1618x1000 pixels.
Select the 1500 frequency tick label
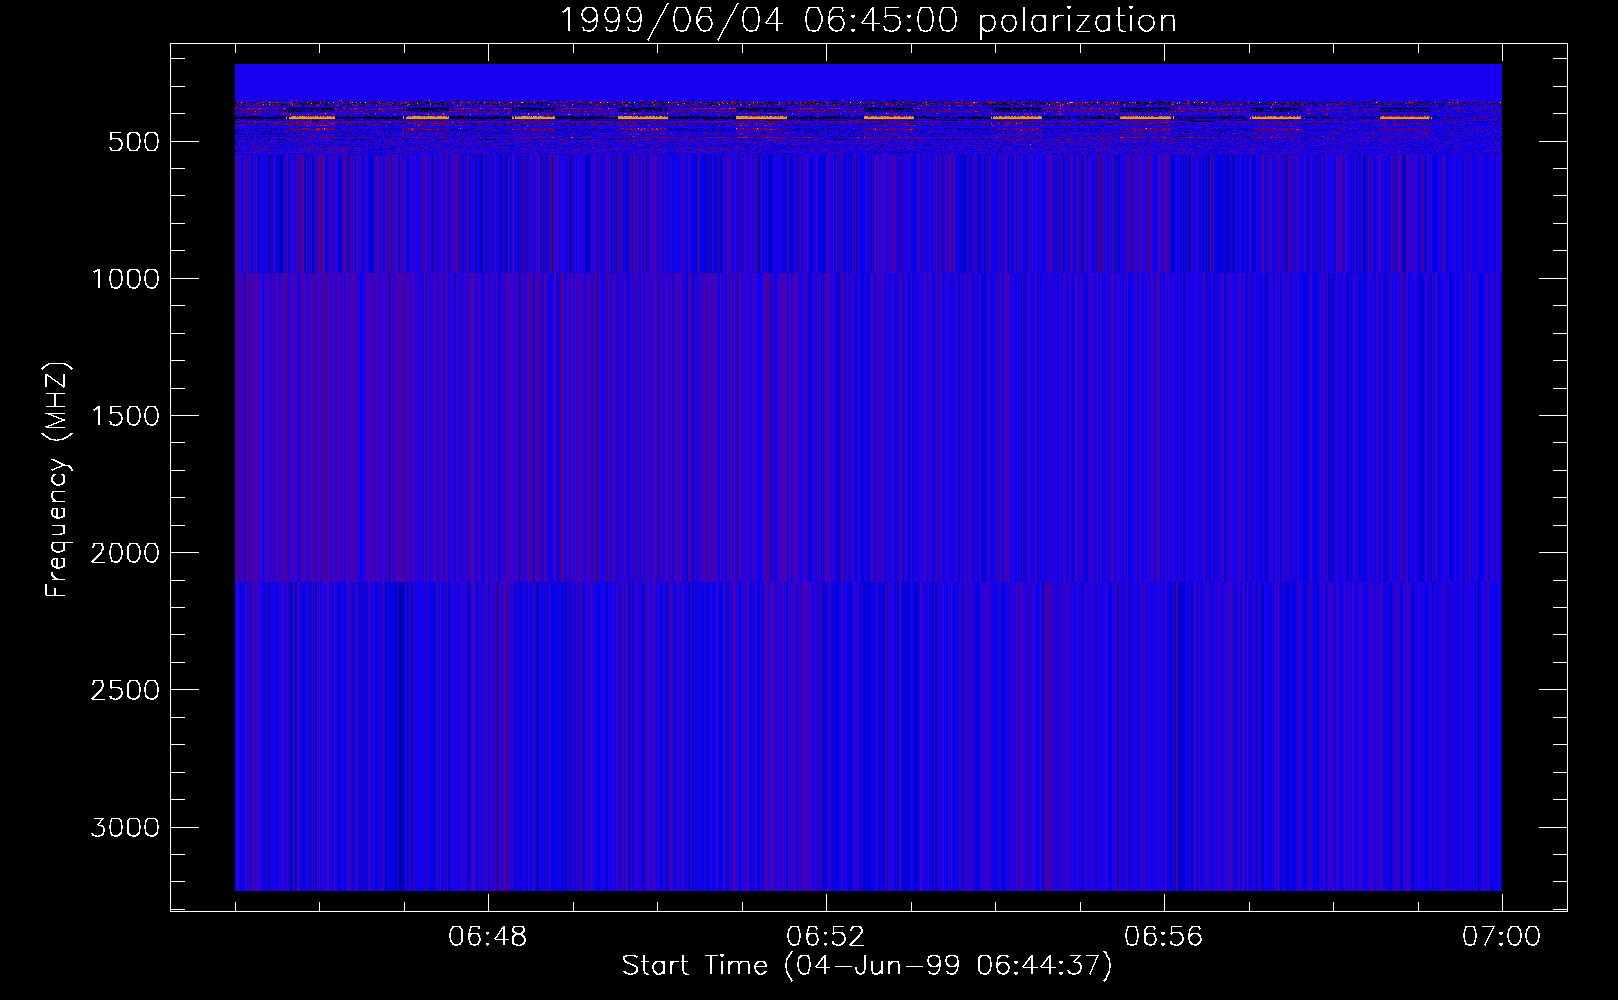126,416
